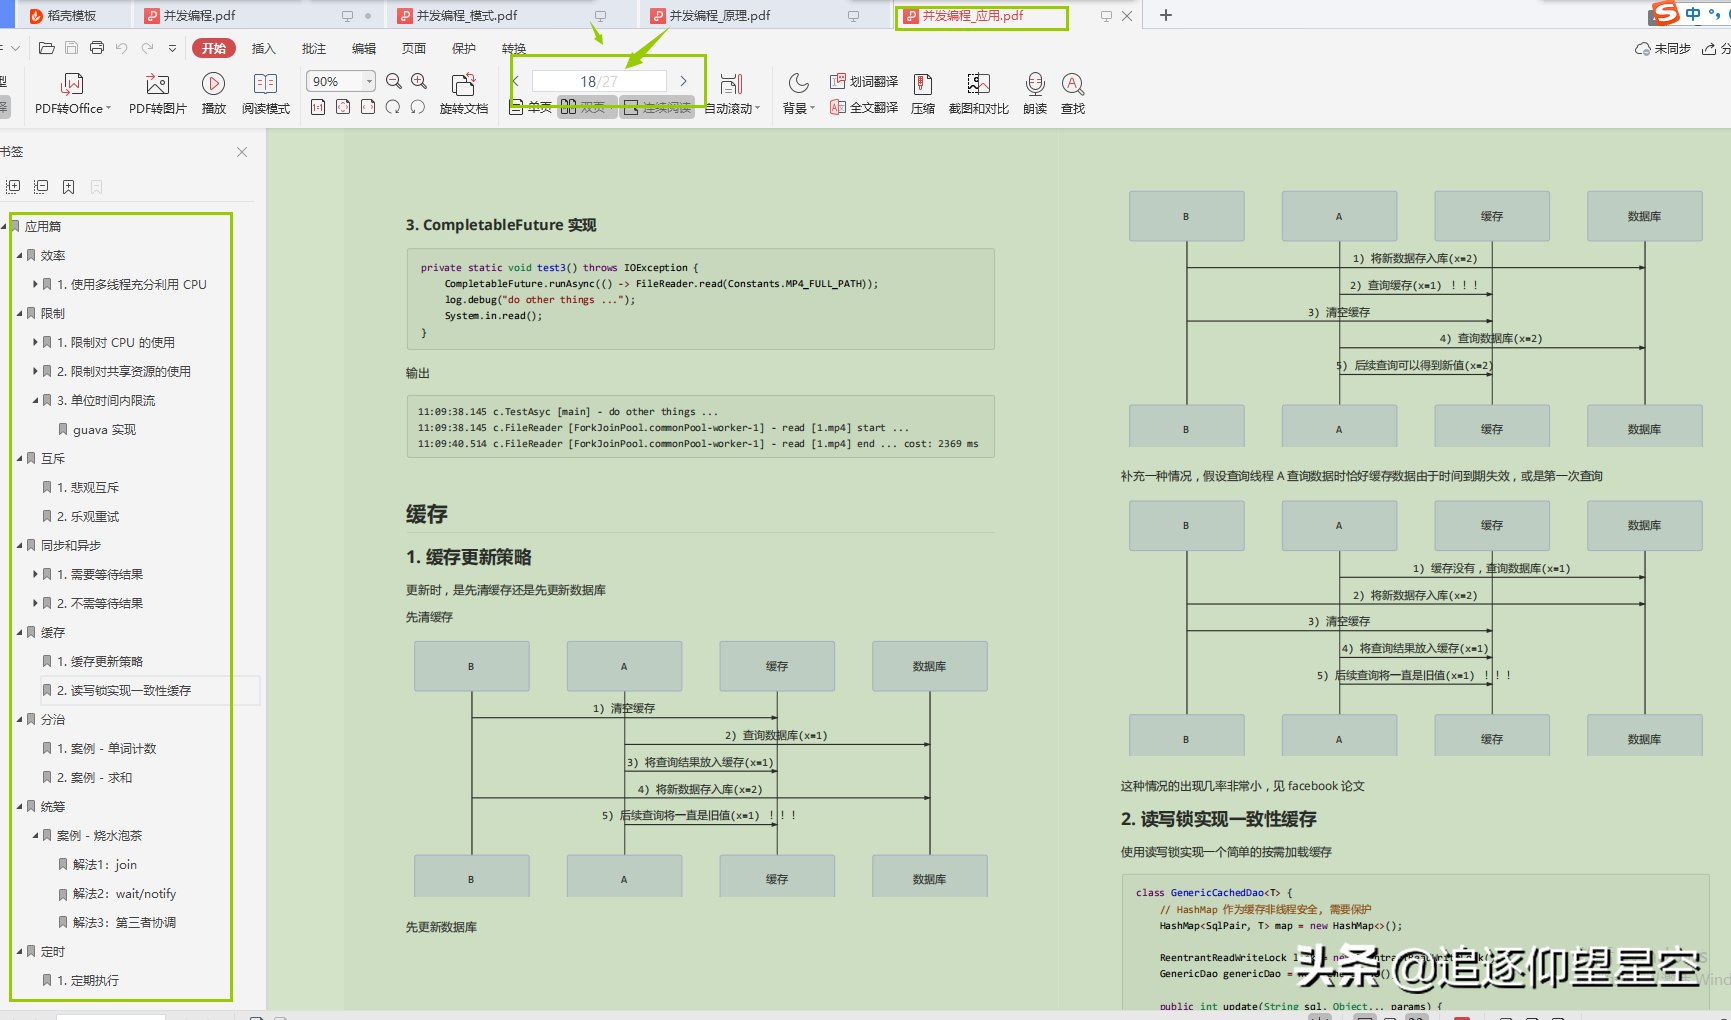Click the PDF转Office converter icon
The width and height of the screenshot is (1731, 1020).
click(x=72, y=84)
